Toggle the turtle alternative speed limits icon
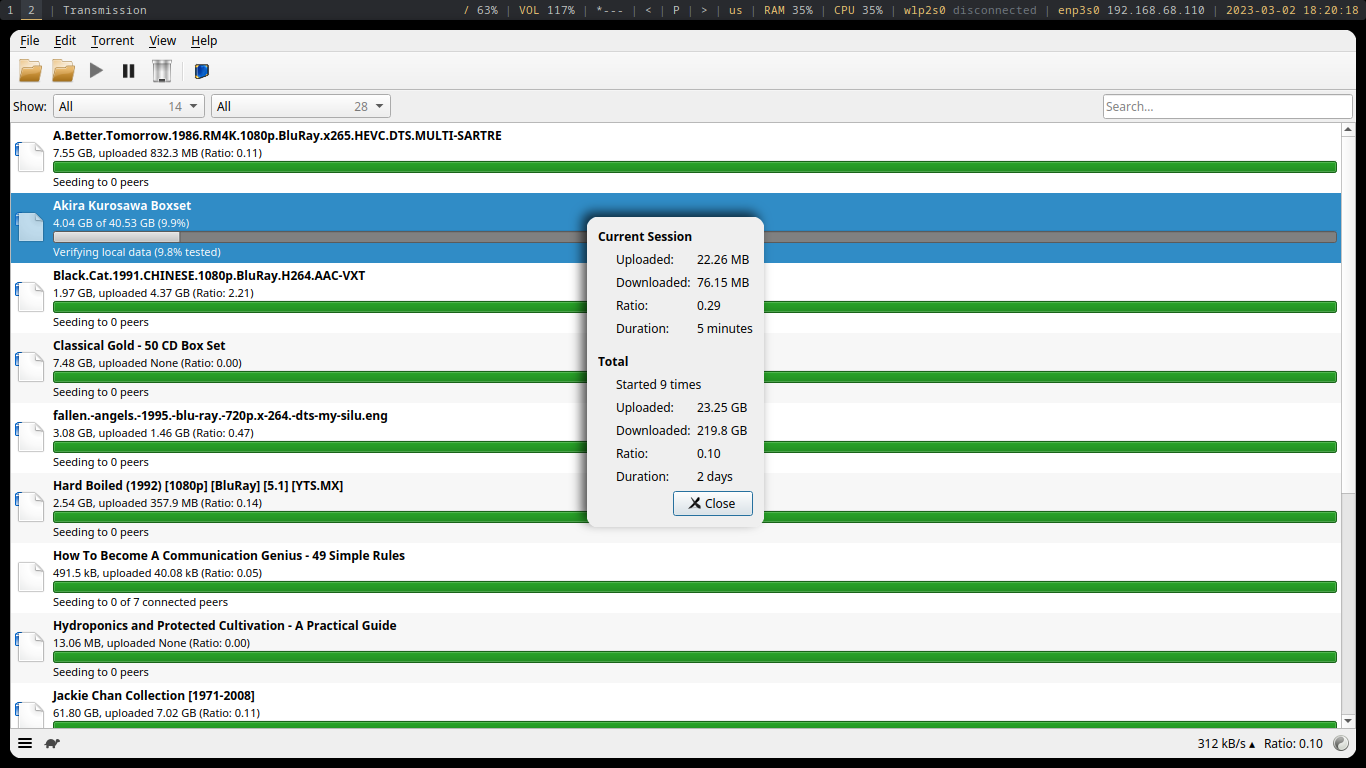1366x768 pixels. point(52,743)
